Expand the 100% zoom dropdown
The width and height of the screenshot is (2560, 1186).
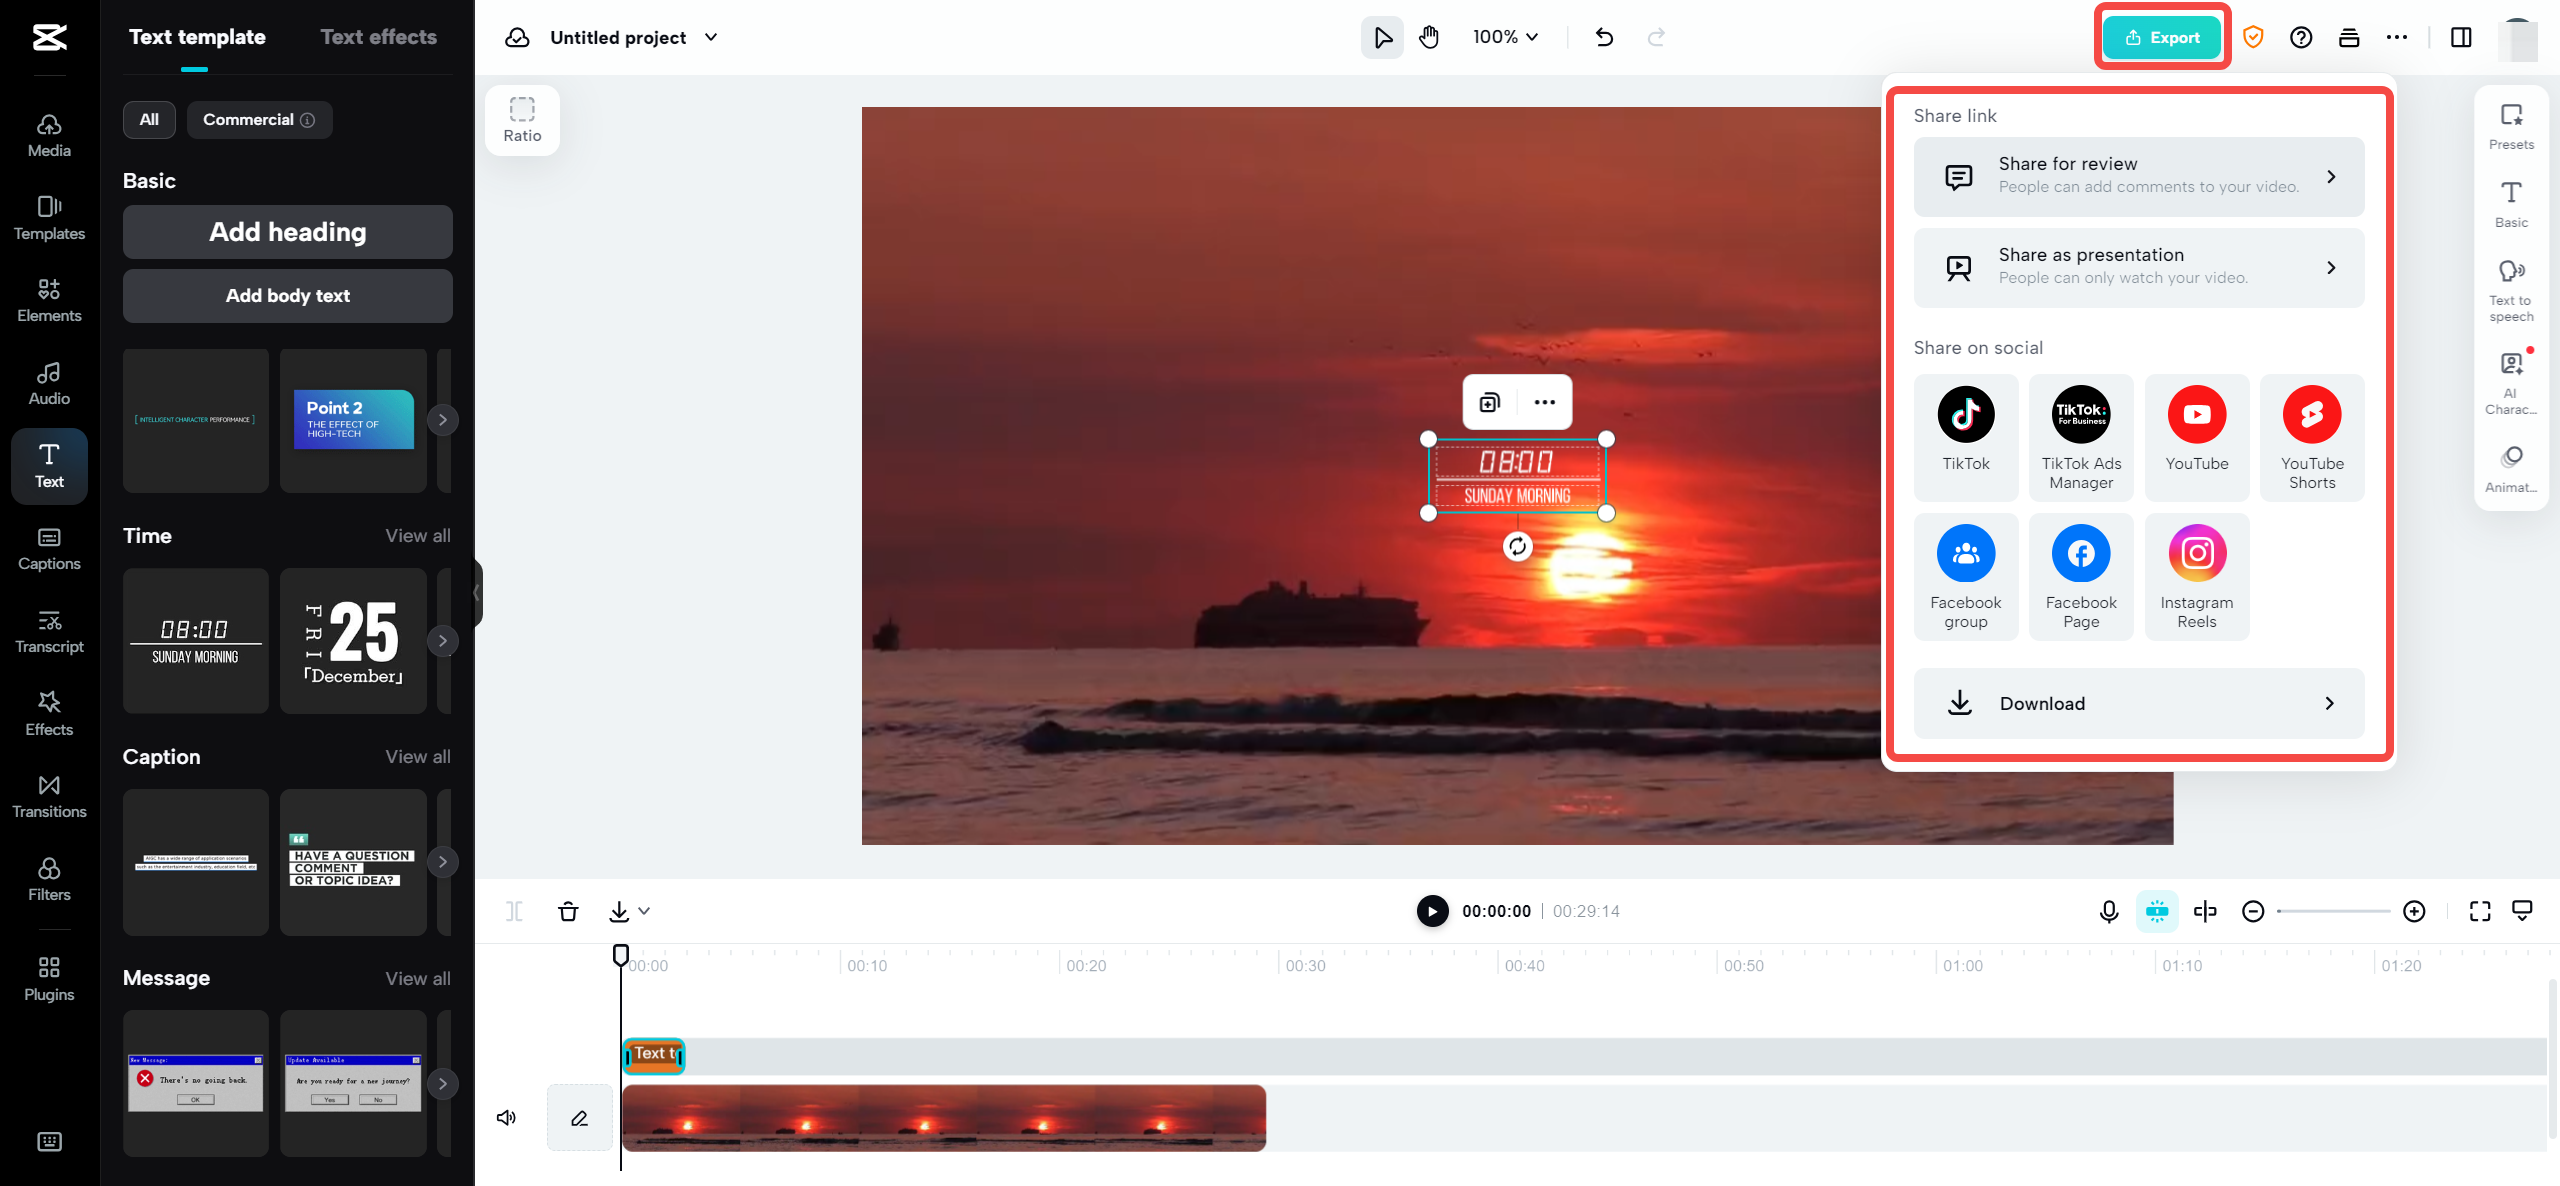click(x=1505, y=38)
